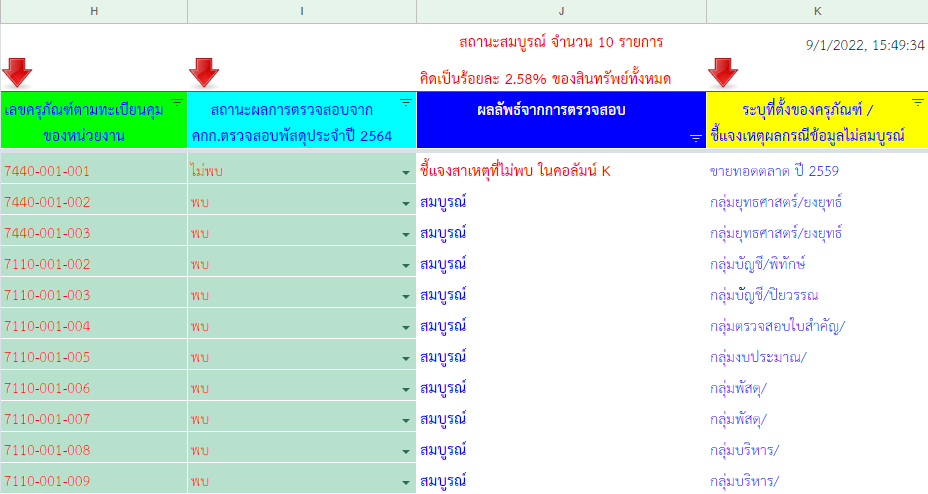
Task: Click the red warning text in column J
Action: [x=515, y=171]
